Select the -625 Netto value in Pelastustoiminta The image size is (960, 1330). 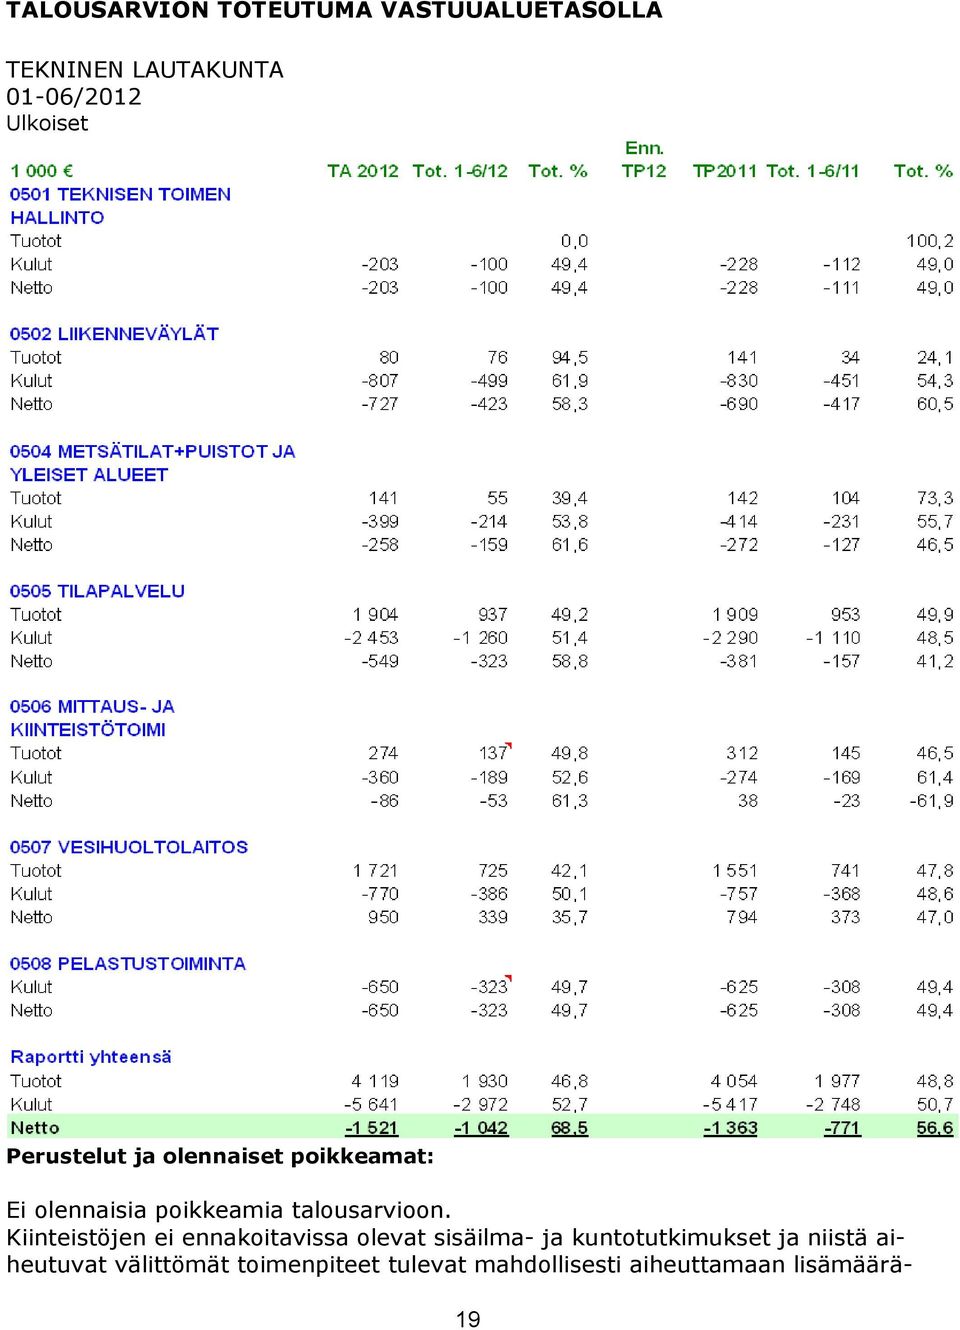pos(739,1011)
